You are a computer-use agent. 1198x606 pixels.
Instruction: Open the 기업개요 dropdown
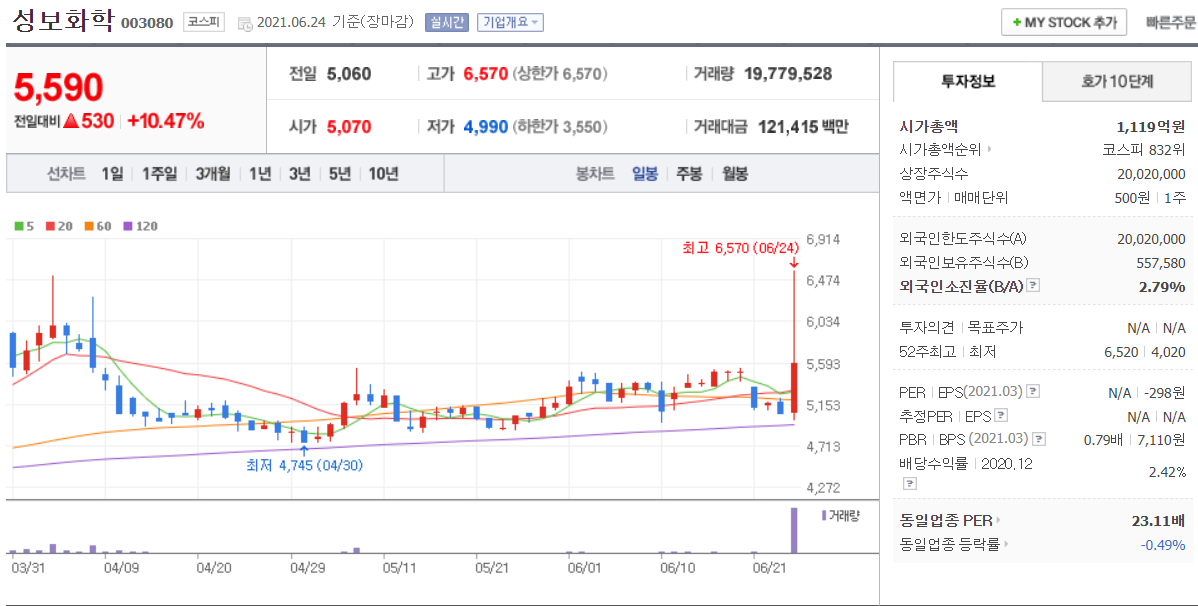[510, 23]
